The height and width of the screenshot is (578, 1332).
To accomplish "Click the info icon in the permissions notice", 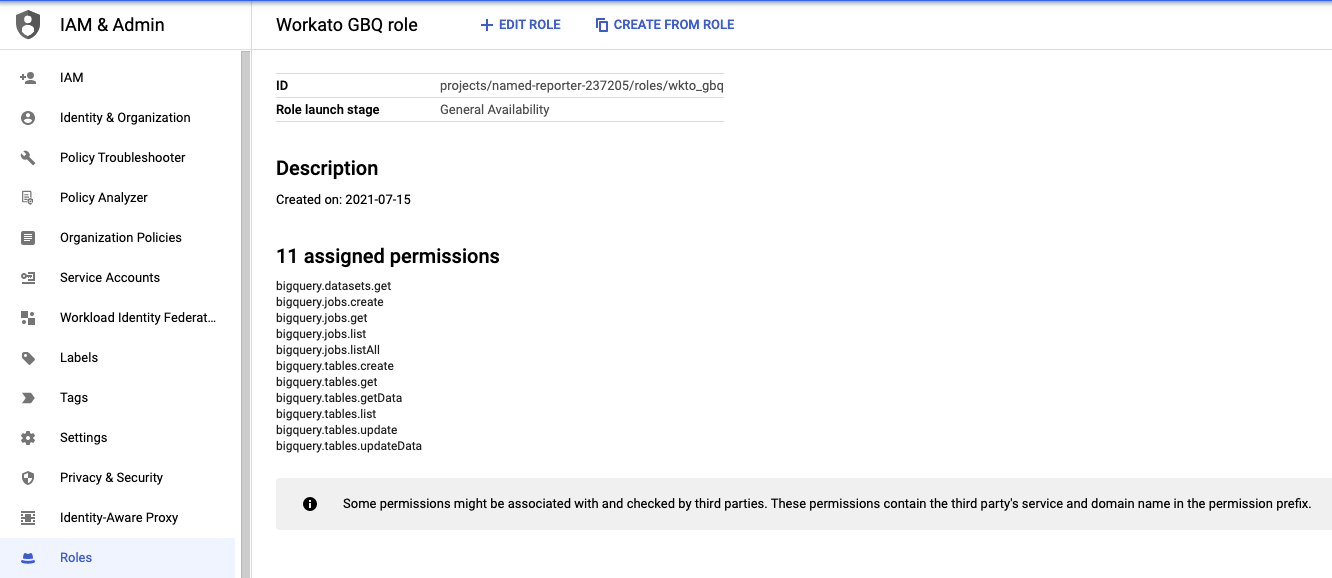I will coord(310,503).
